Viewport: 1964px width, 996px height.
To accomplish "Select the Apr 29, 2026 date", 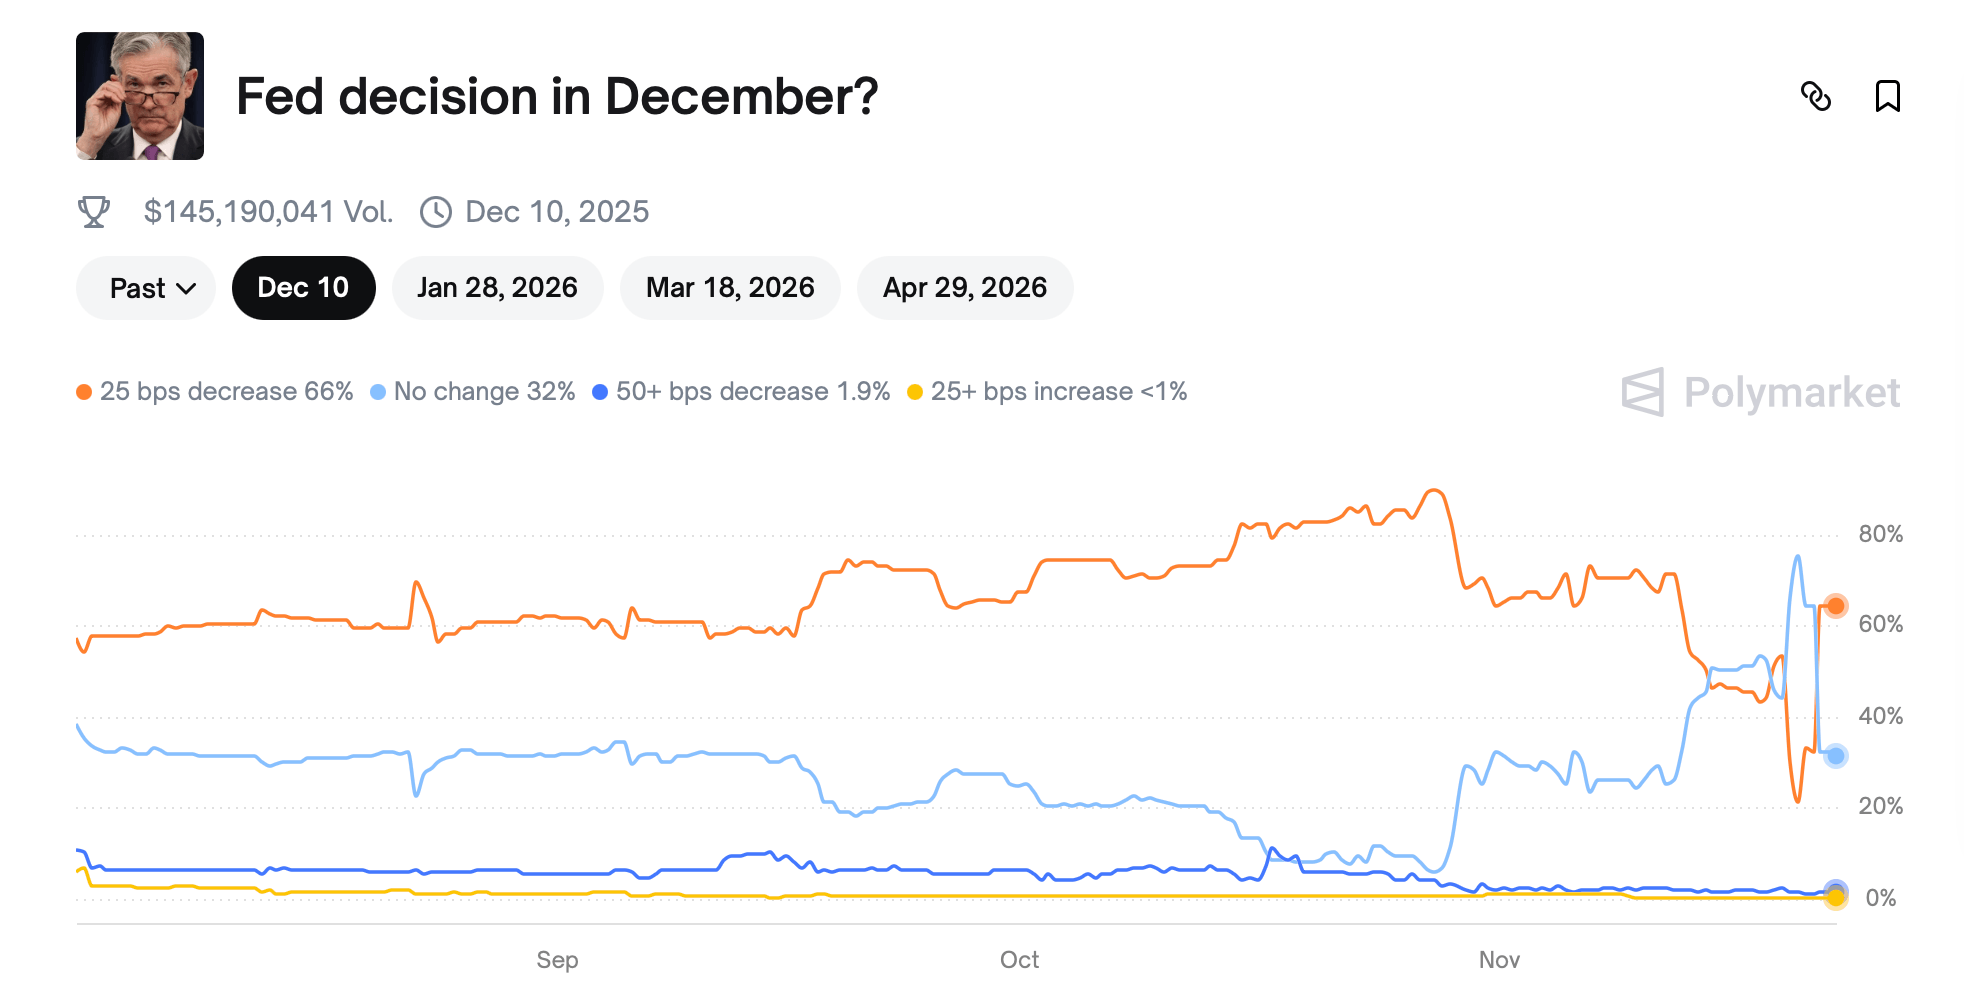I will point(964,288).
